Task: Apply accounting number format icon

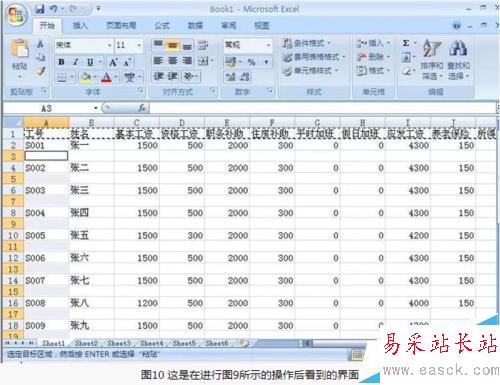Action: pos(230,62)
